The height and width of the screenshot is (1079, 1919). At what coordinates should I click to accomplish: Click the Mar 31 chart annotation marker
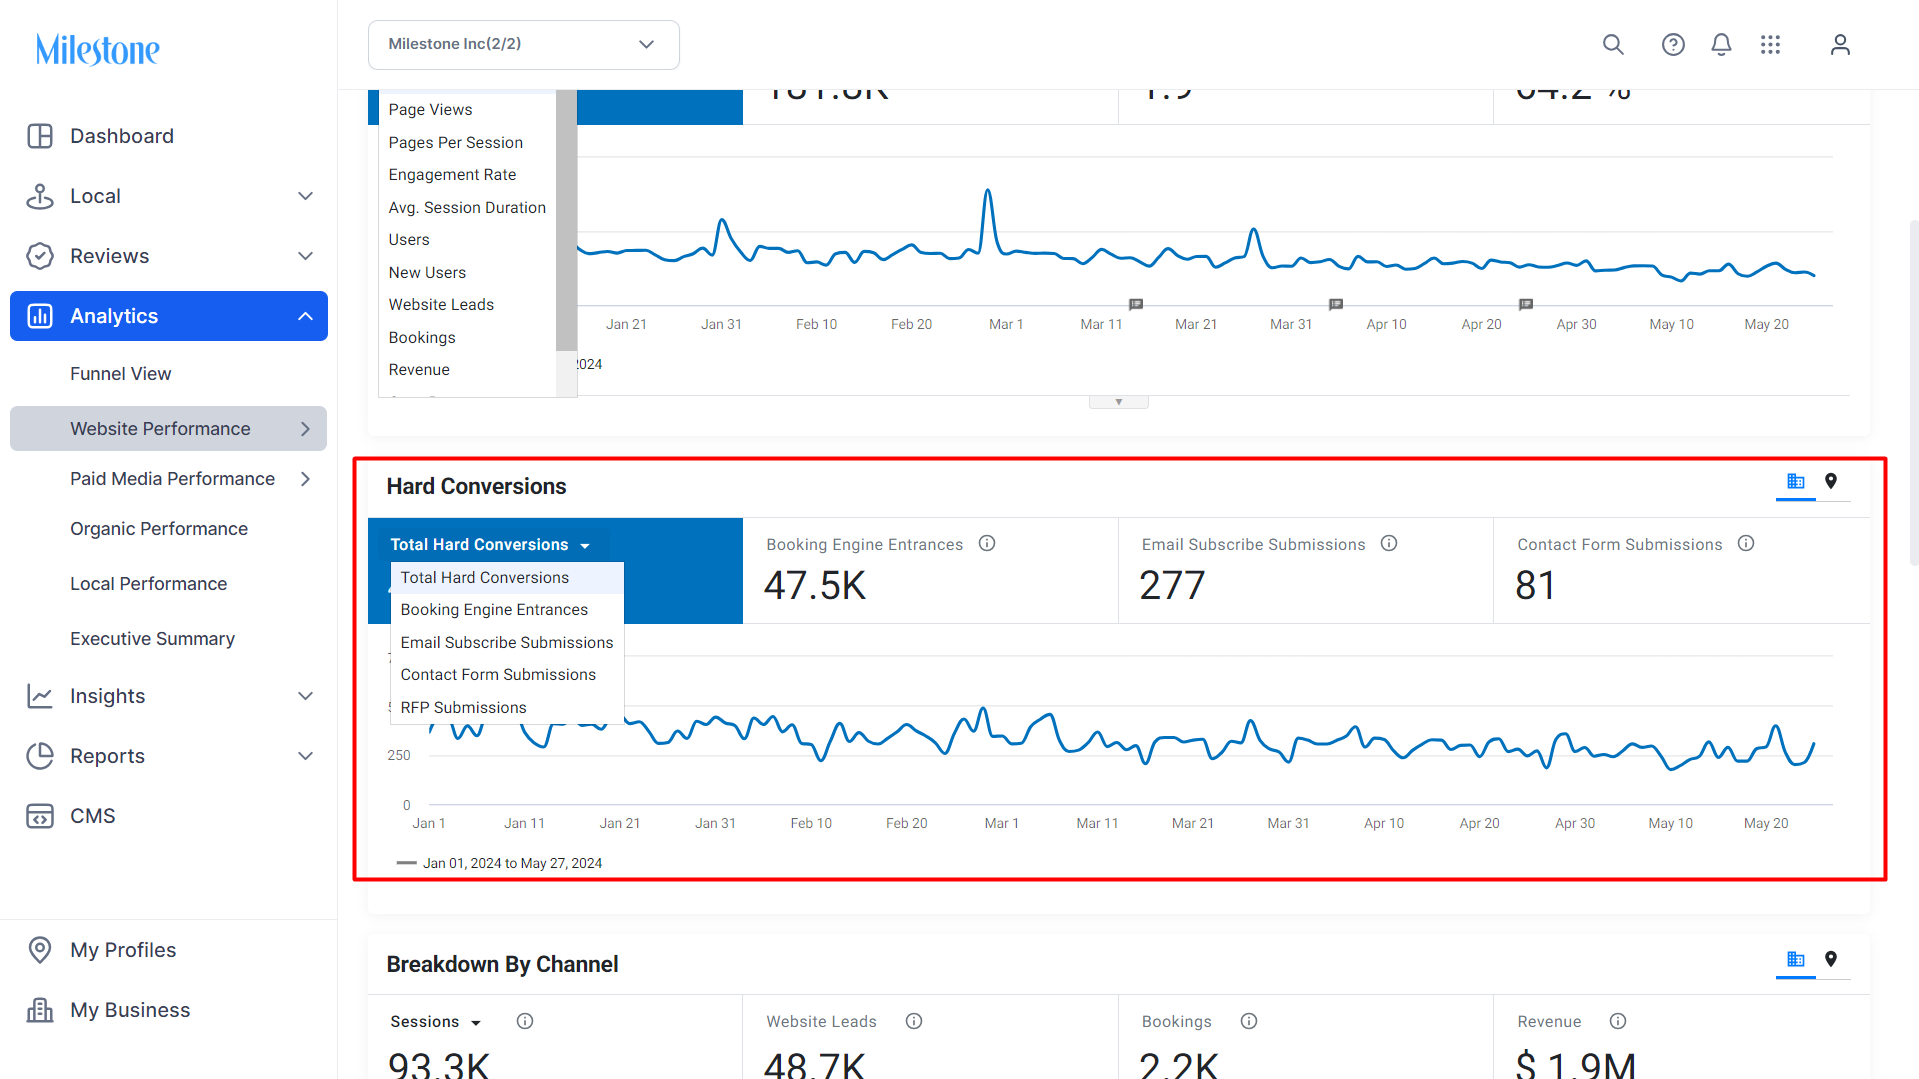(x=1336, y=304)
